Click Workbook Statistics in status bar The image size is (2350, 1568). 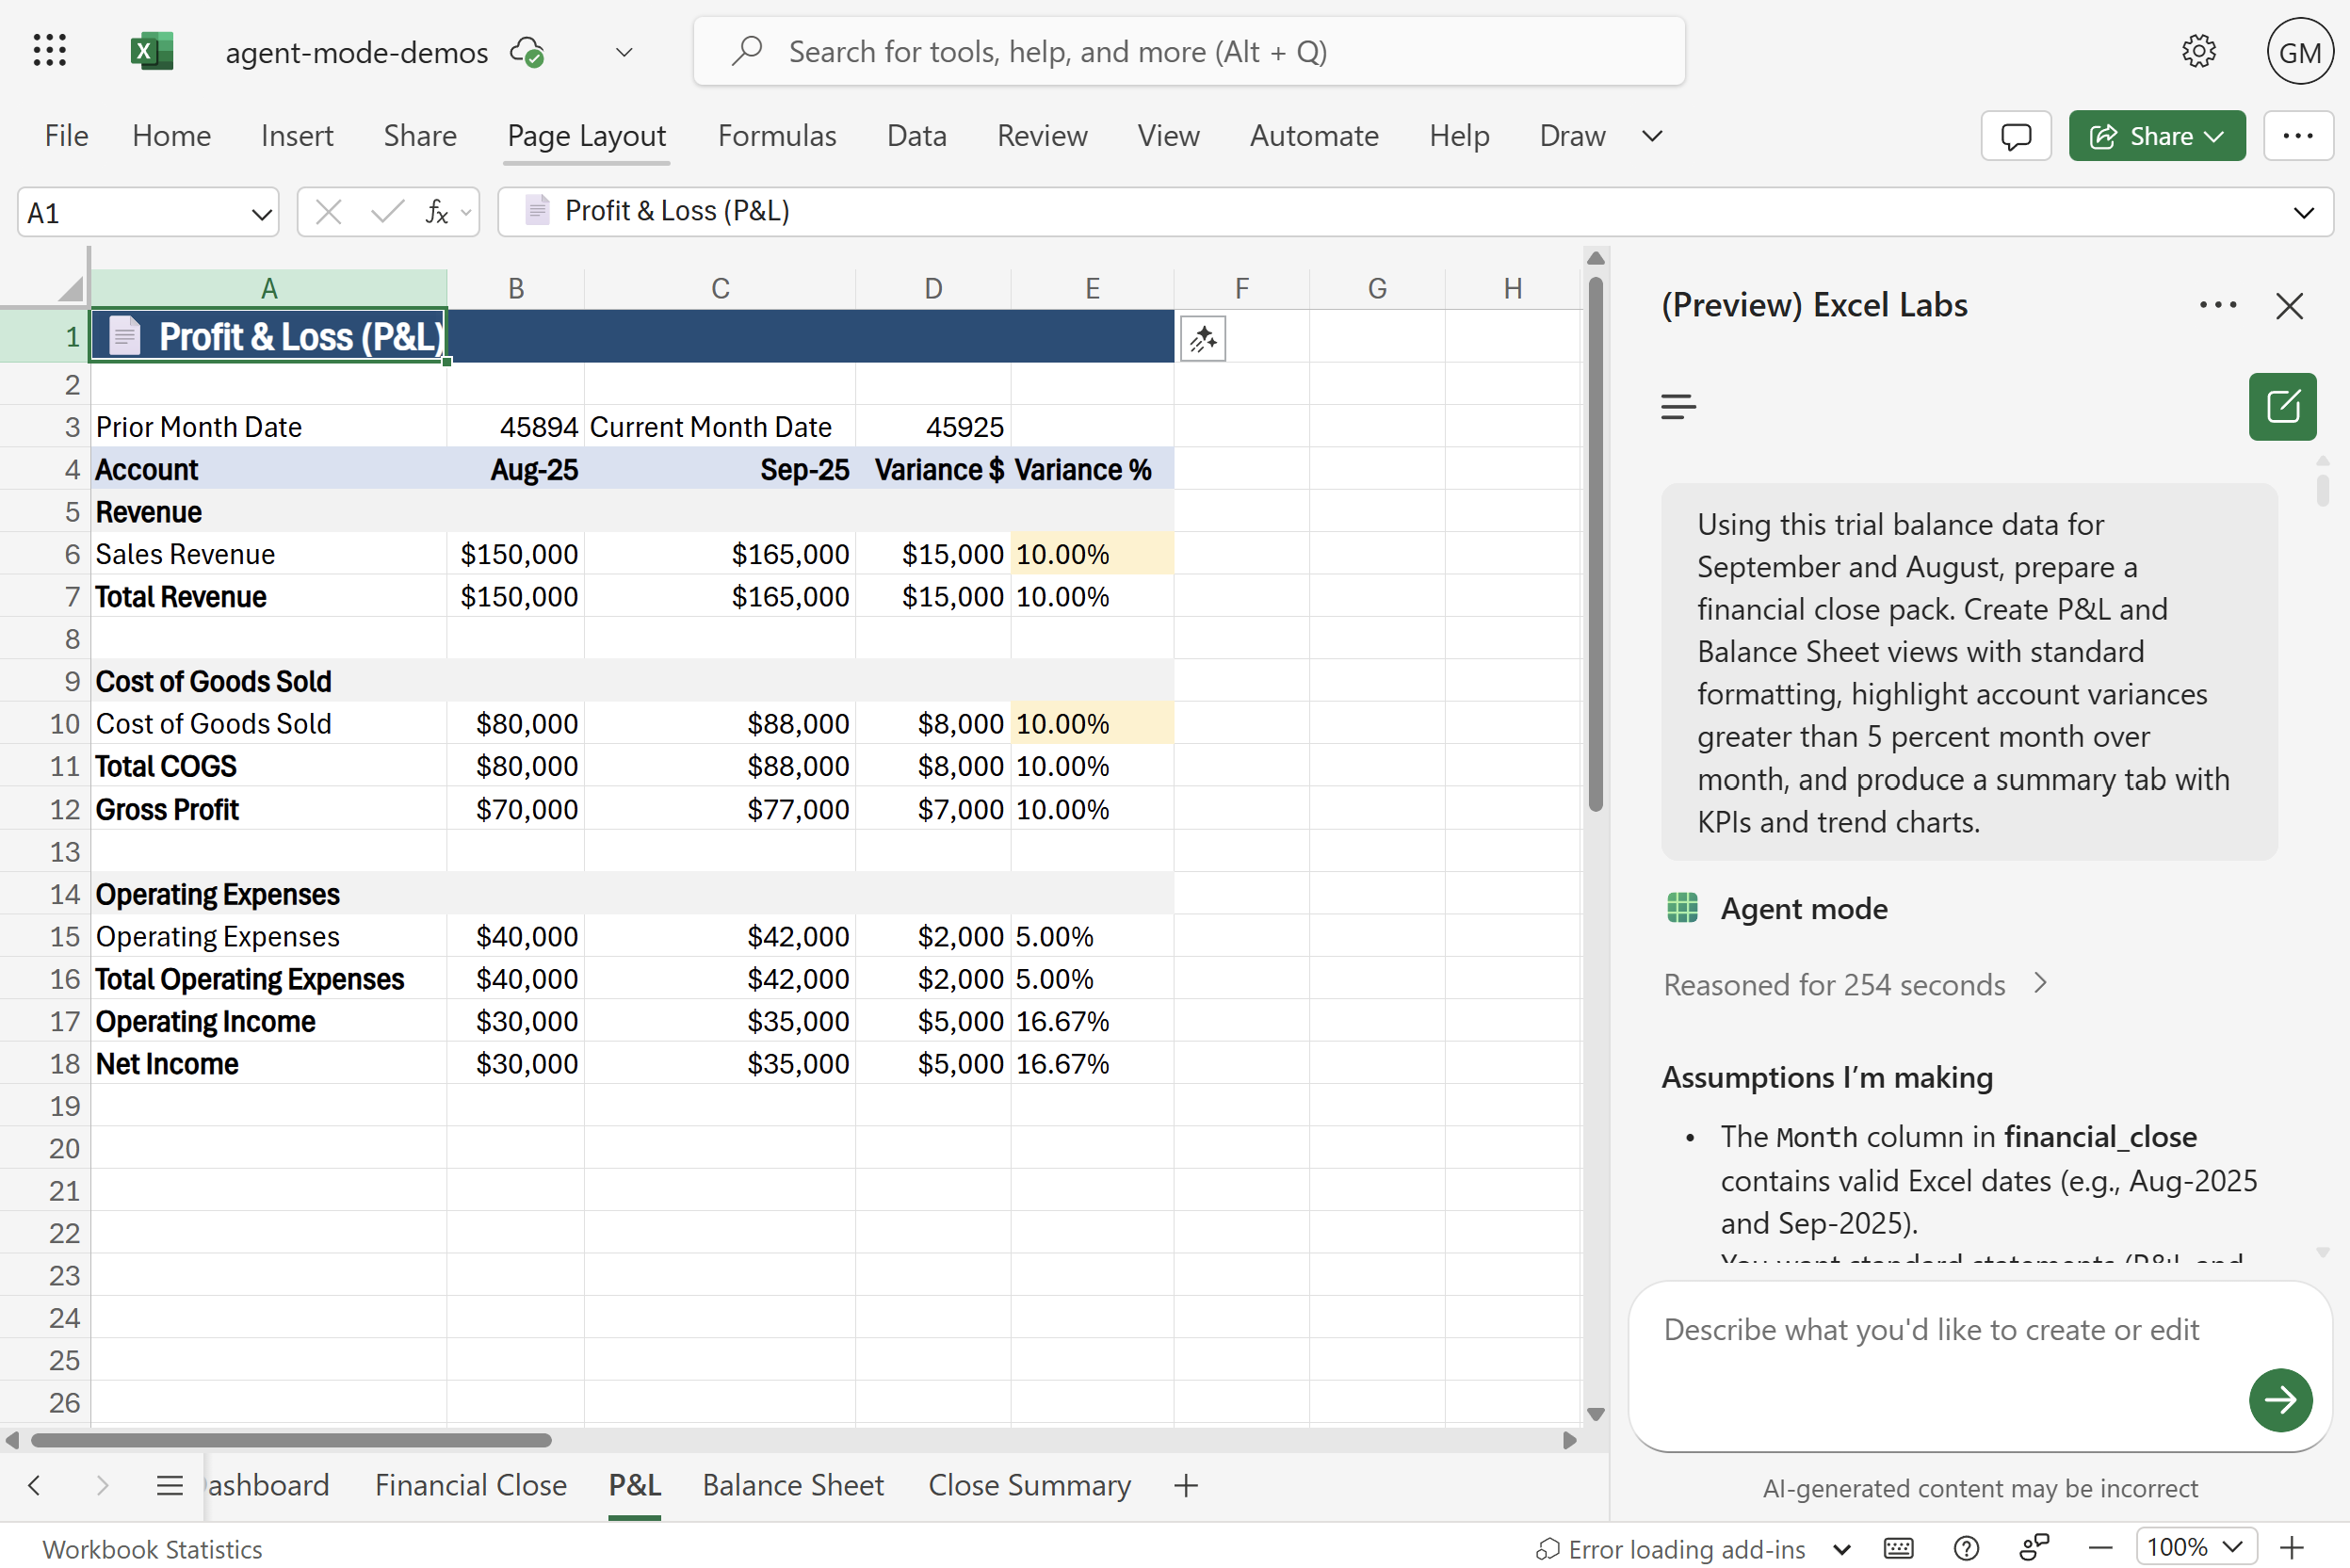tap(152, 1549)
